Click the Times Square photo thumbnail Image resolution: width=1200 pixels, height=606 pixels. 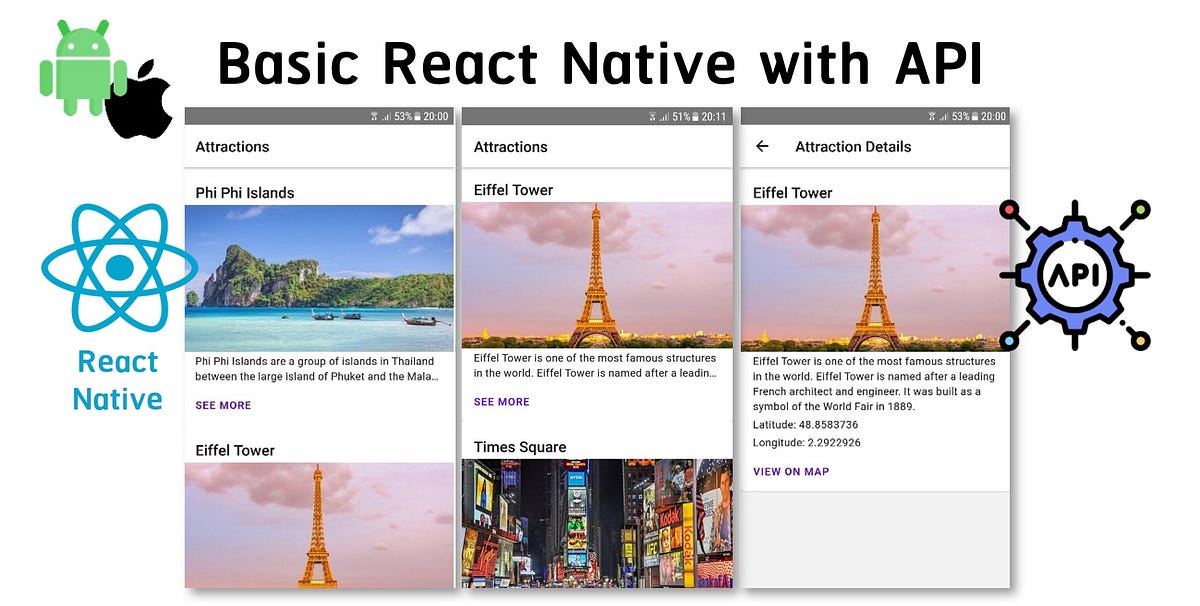596,525
